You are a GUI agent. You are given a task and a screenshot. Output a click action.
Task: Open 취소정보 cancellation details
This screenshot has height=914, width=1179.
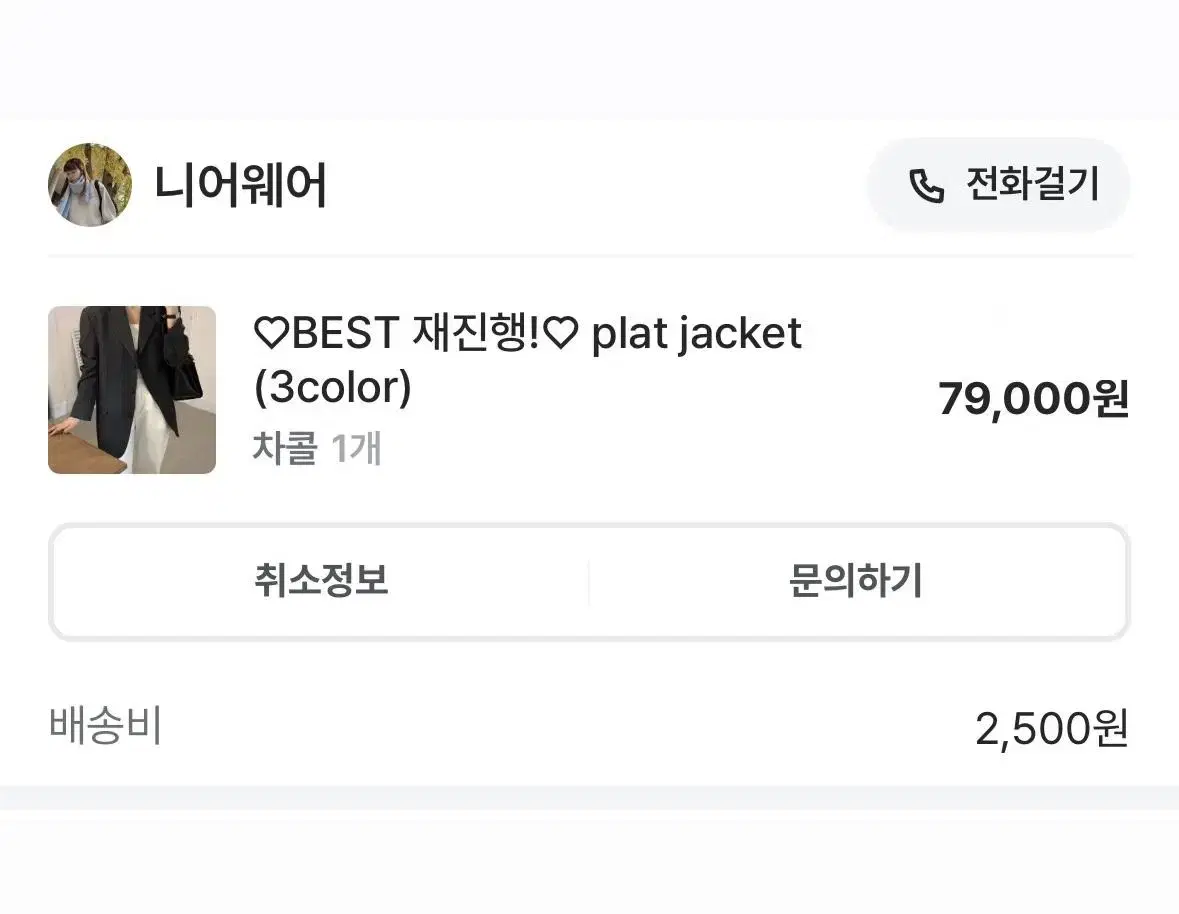point(320,581)
